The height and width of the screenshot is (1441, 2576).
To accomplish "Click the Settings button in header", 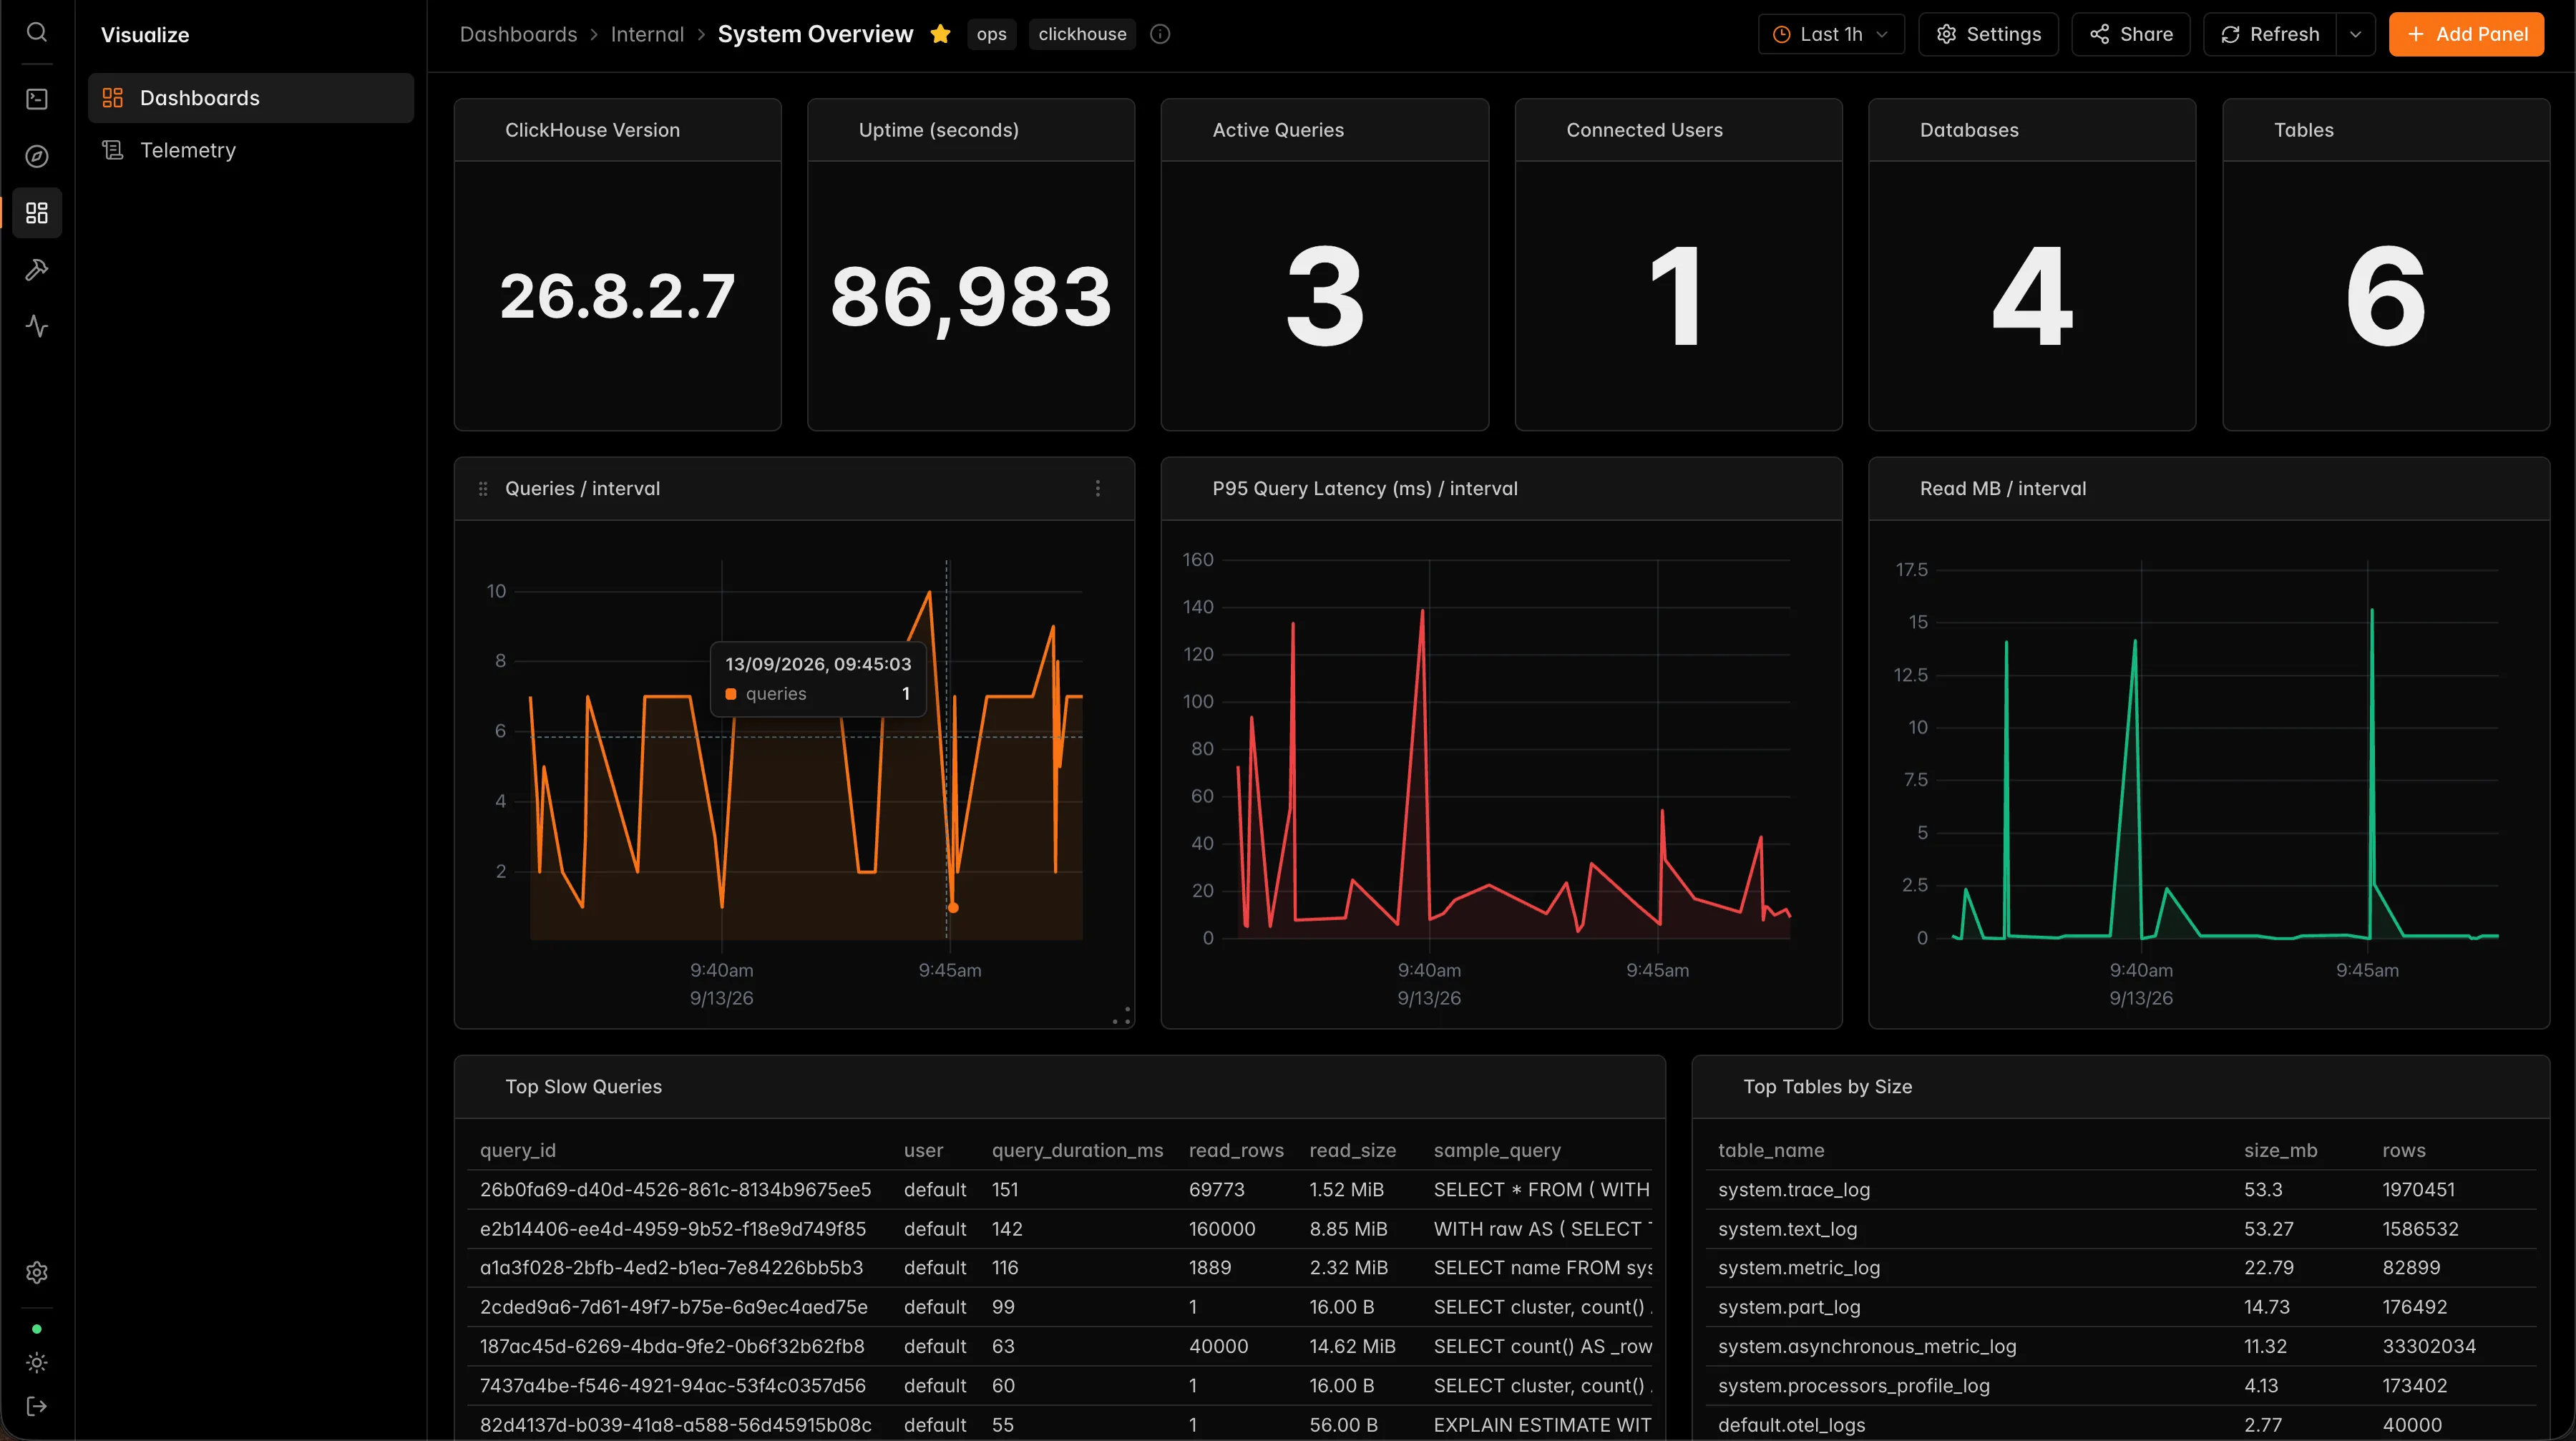I will (1988, 34).
